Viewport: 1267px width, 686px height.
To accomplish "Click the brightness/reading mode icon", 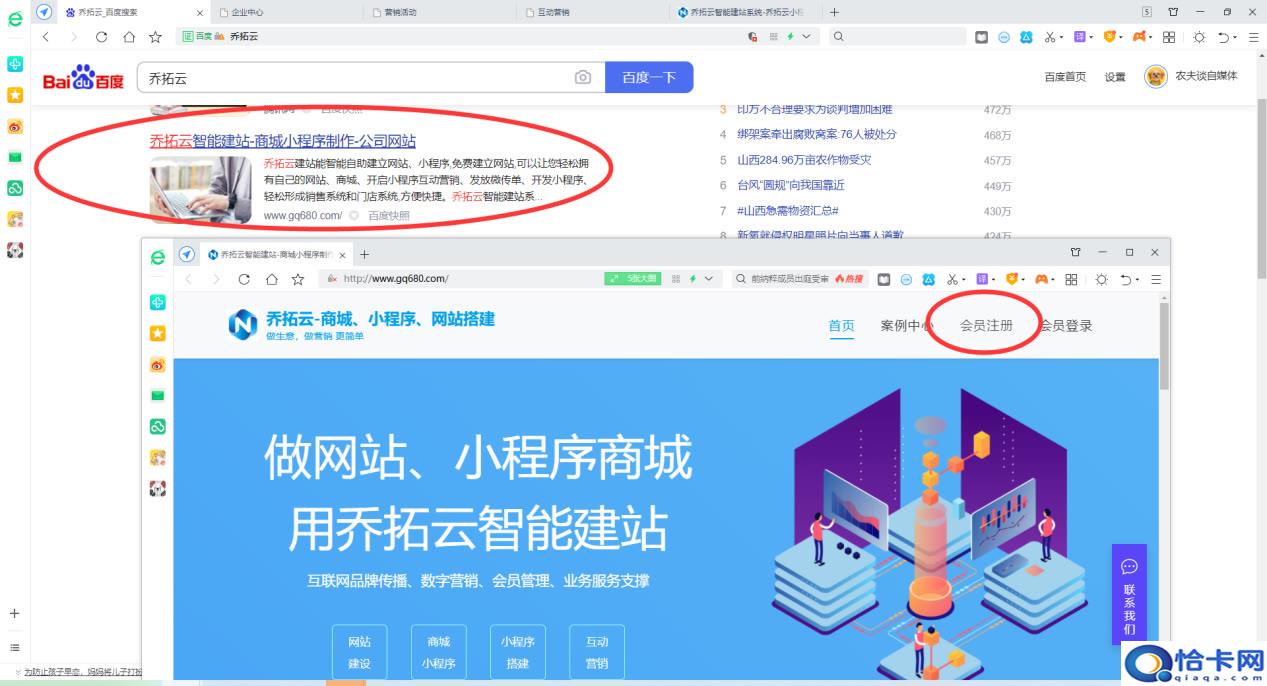I will point(1199,36).
